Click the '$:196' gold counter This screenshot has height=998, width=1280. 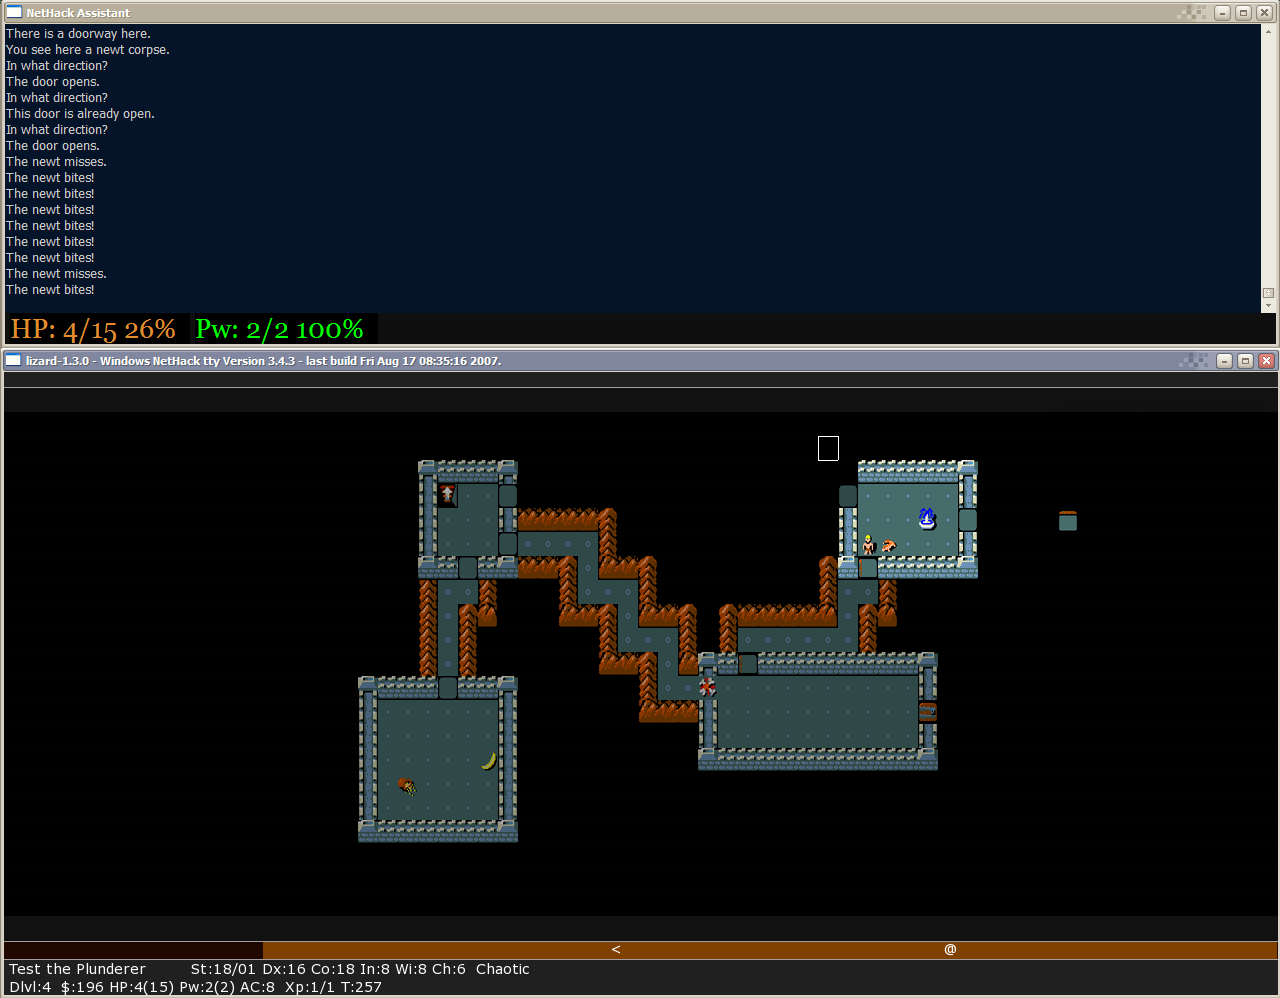[82, 987]
